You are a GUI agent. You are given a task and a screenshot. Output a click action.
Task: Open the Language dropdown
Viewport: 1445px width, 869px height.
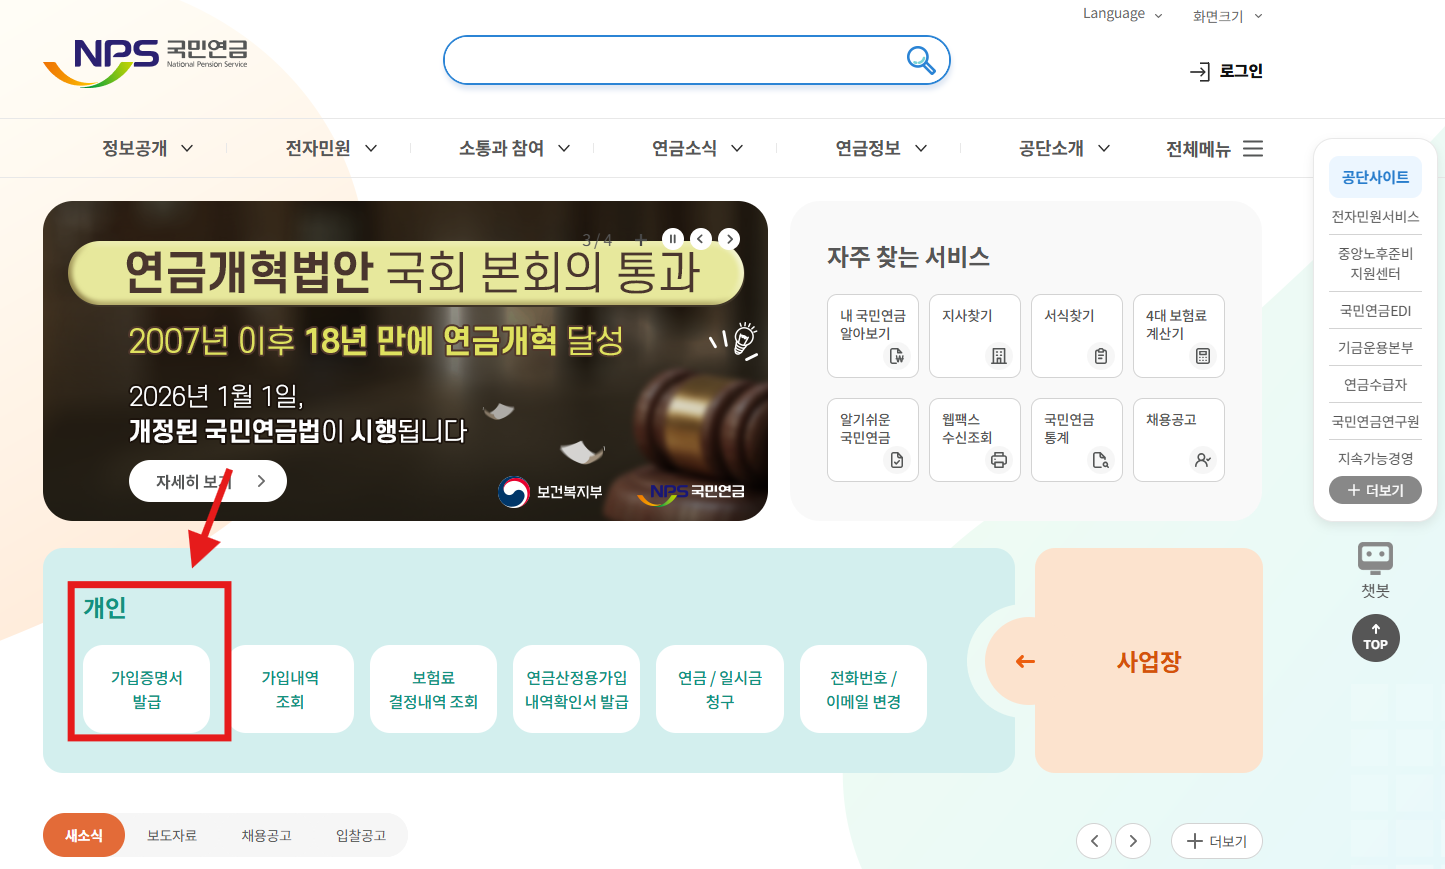[1122, 14]
